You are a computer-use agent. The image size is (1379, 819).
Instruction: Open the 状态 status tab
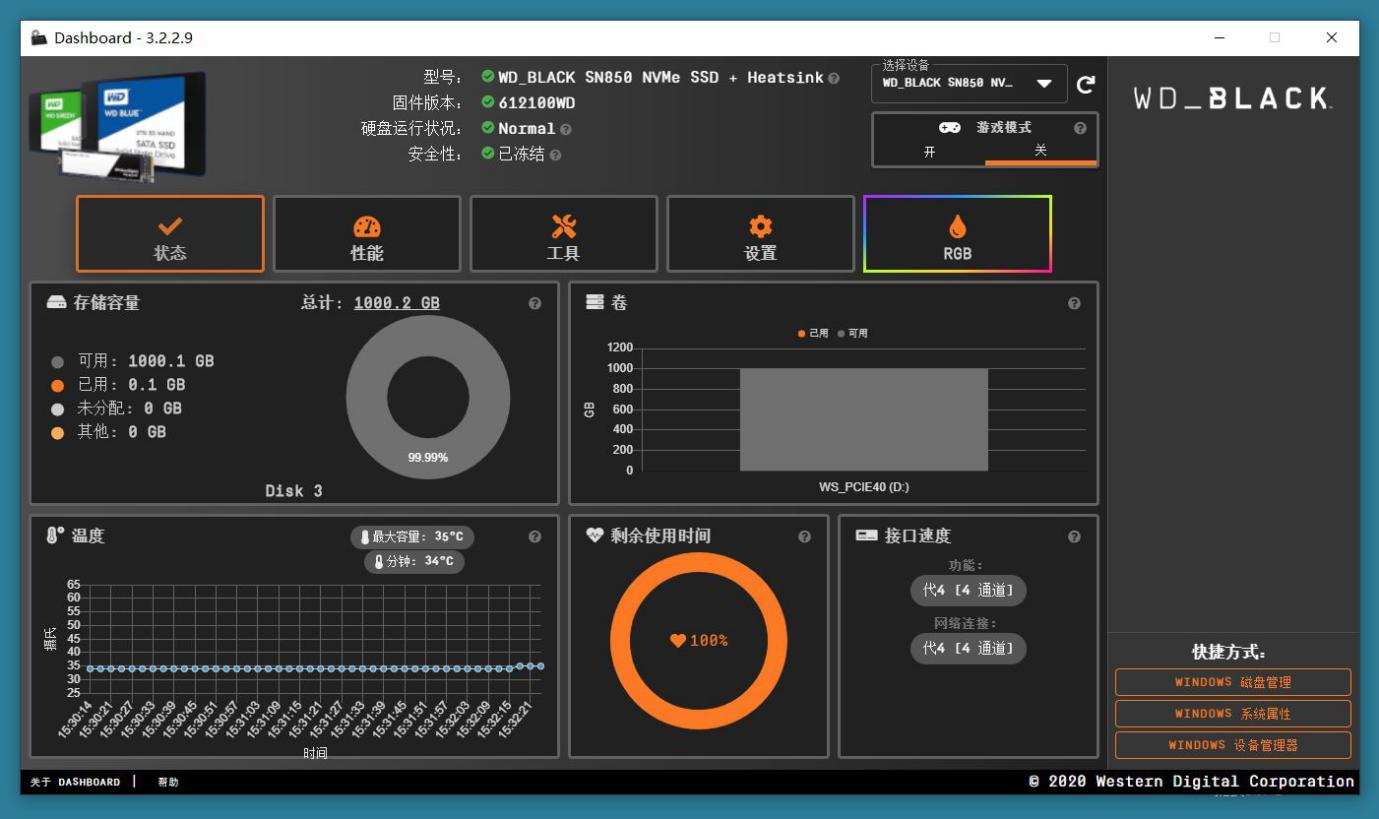170,233
